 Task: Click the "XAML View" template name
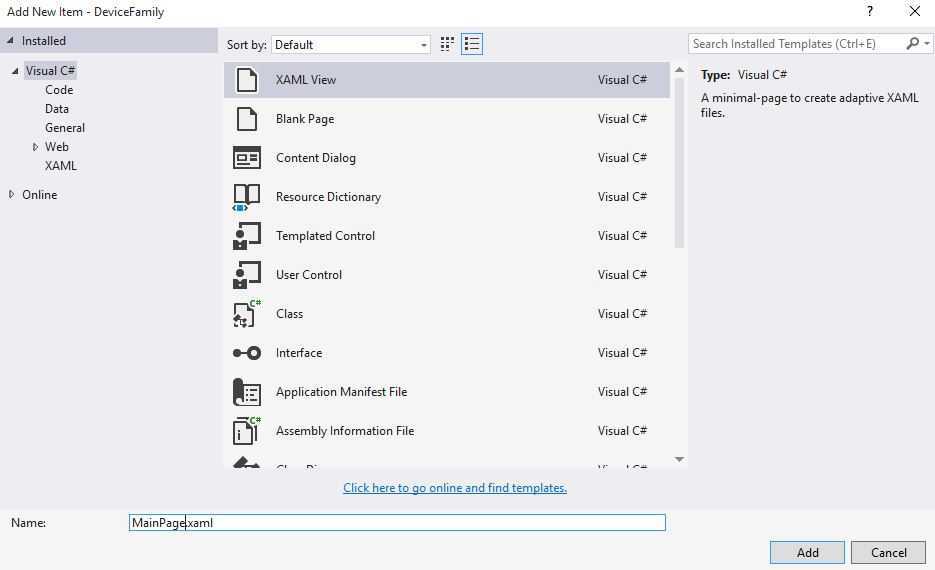point(306,80)
